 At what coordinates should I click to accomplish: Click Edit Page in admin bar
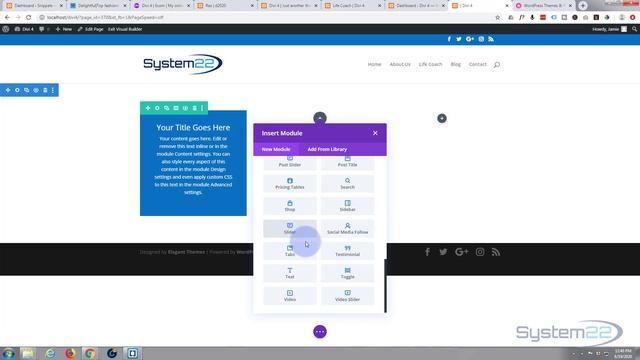point(90,29)
